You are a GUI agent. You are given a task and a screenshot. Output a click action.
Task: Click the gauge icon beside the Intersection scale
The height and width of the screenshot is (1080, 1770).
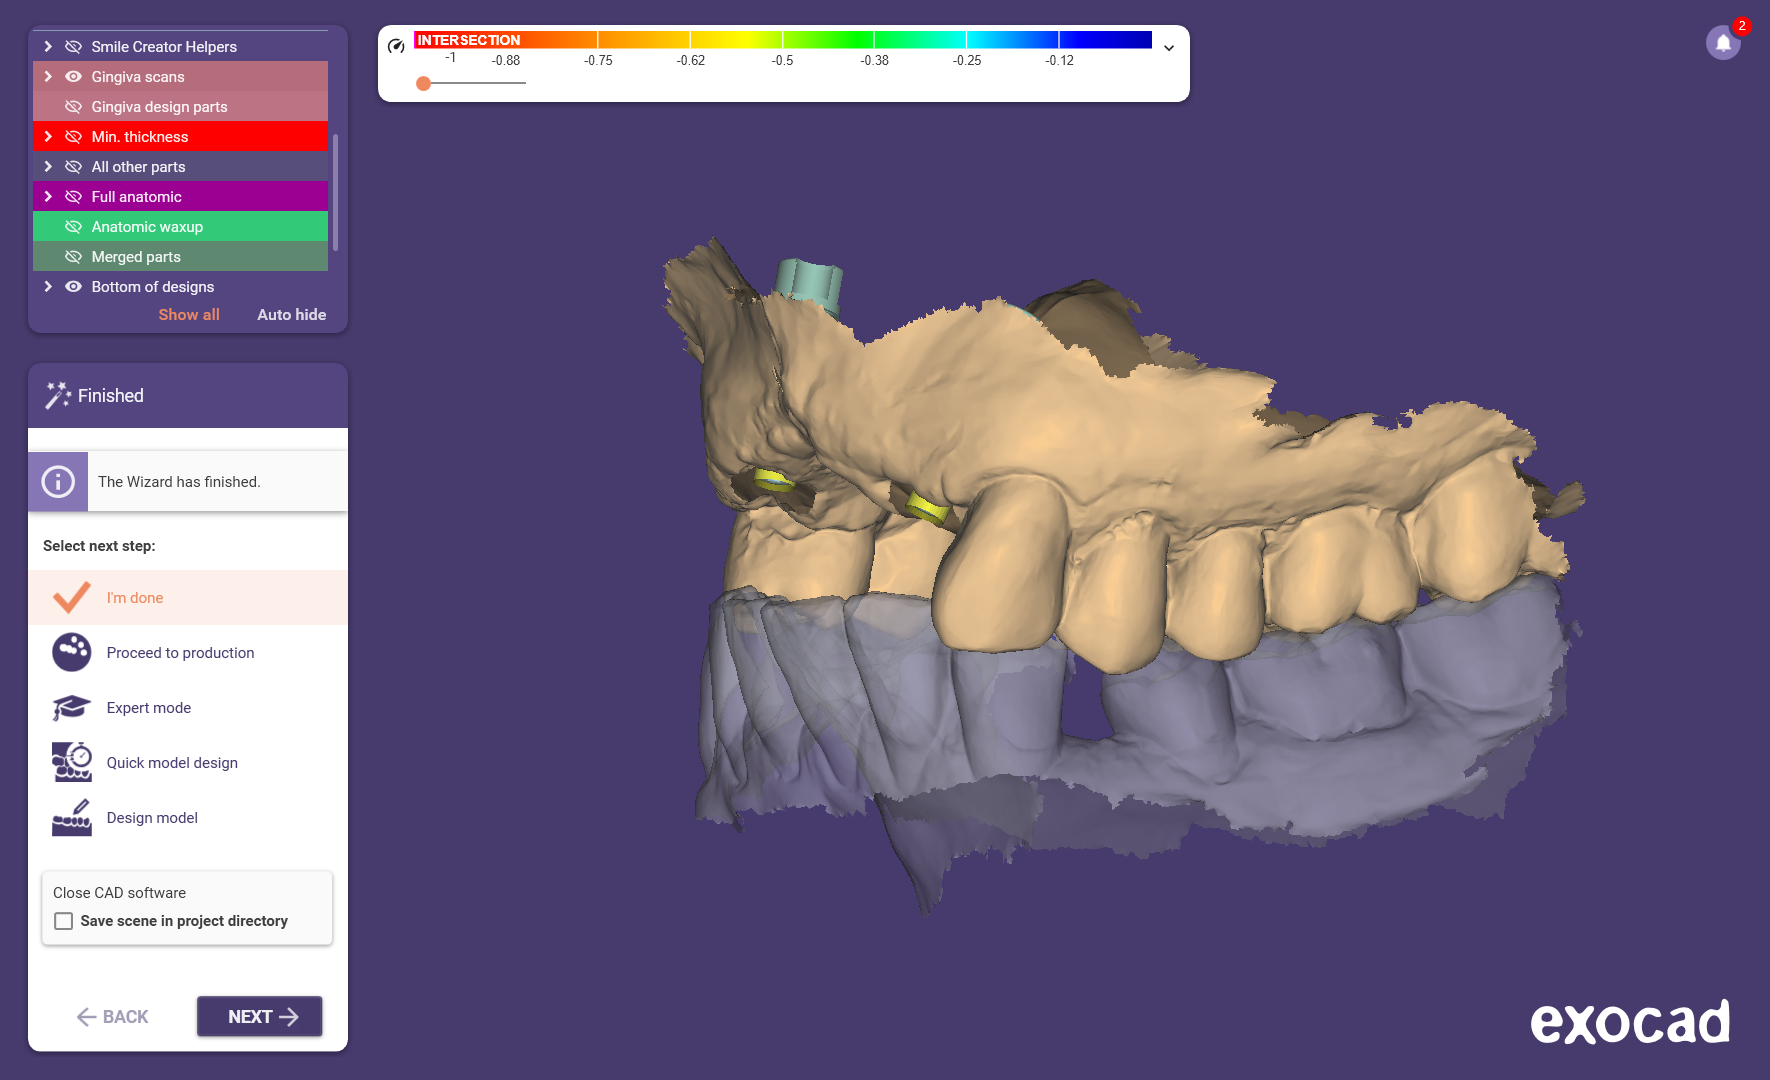click(x=396, y=46)
